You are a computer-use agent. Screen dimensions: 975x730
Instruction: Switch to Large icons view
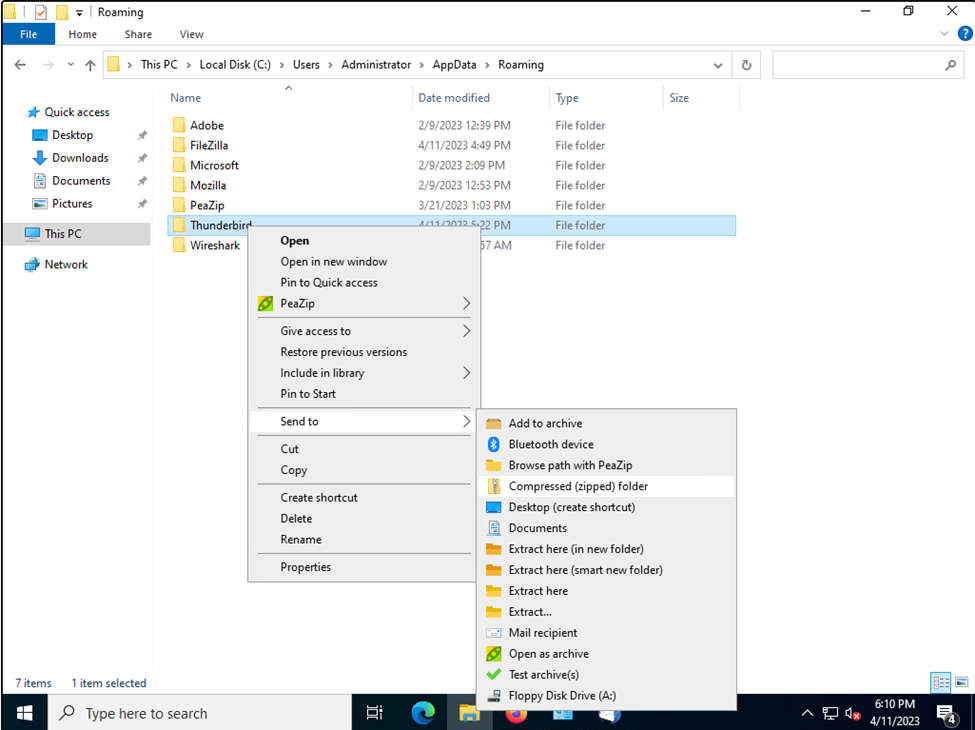(961, 682)
